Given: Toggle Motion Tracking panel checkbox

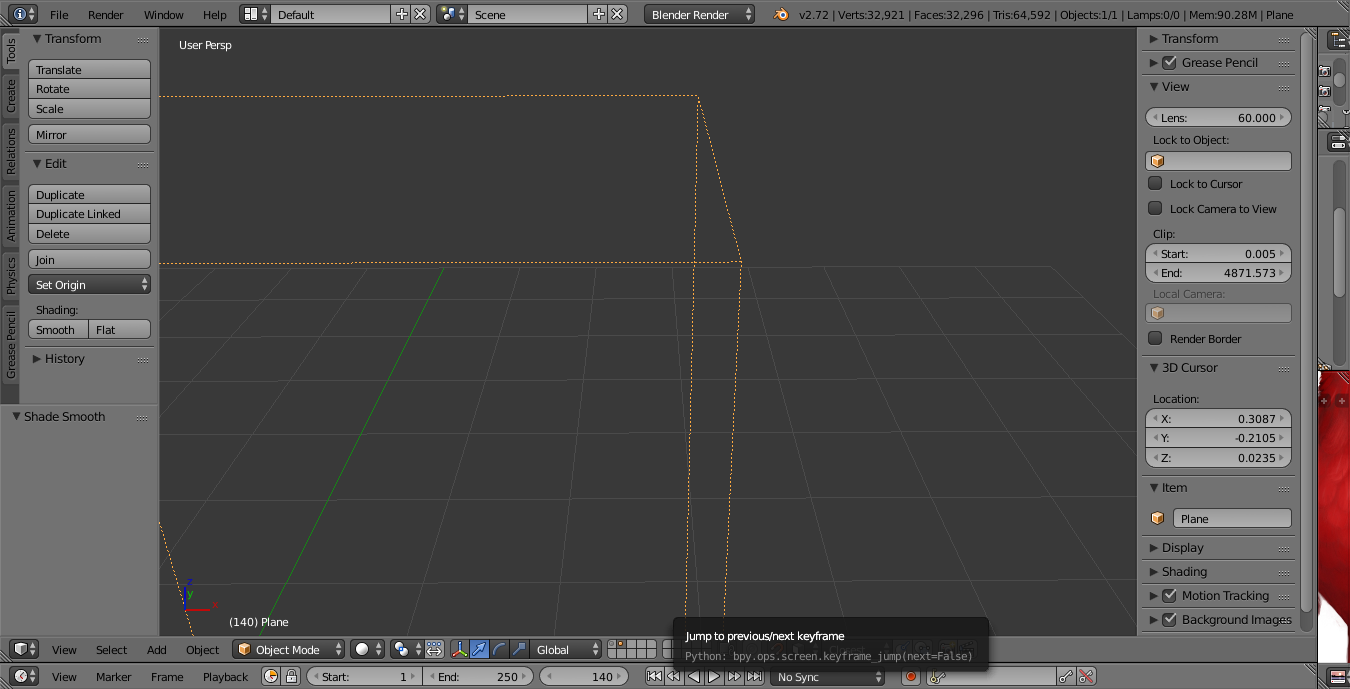Looking at the screenshot, I should [1169, 595].
